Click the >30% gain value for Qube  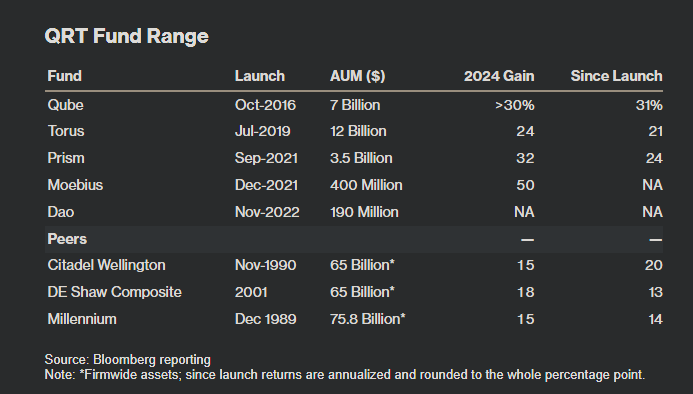click(x=514, y=105)
